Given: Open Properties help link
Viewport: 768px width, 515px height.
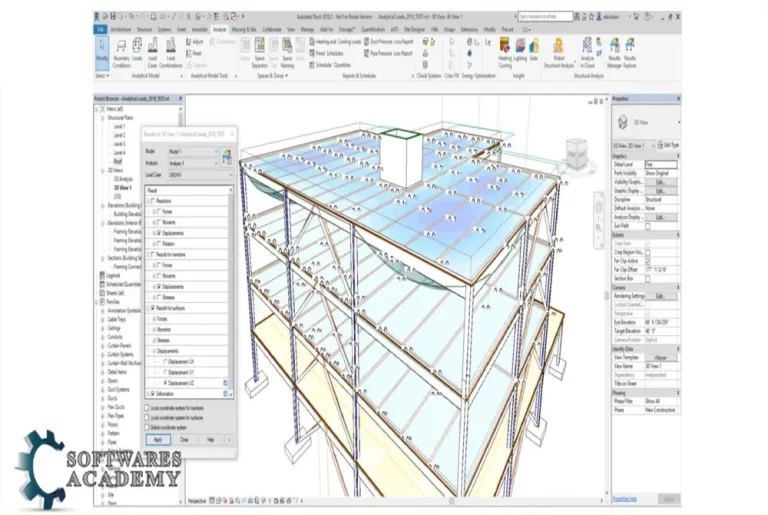Looking at the screenshot, I should [624, 499].
